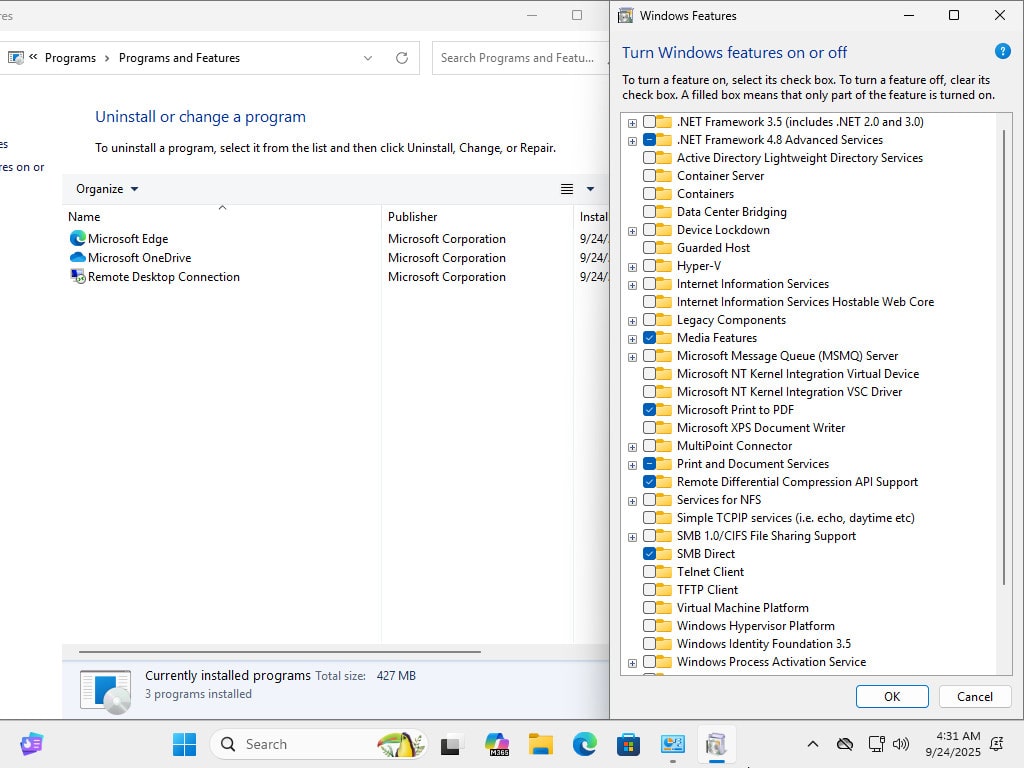Click the Programs breadcrumb item
Image resolution: width=1024 pixels, height=768 pixels.
70,58
